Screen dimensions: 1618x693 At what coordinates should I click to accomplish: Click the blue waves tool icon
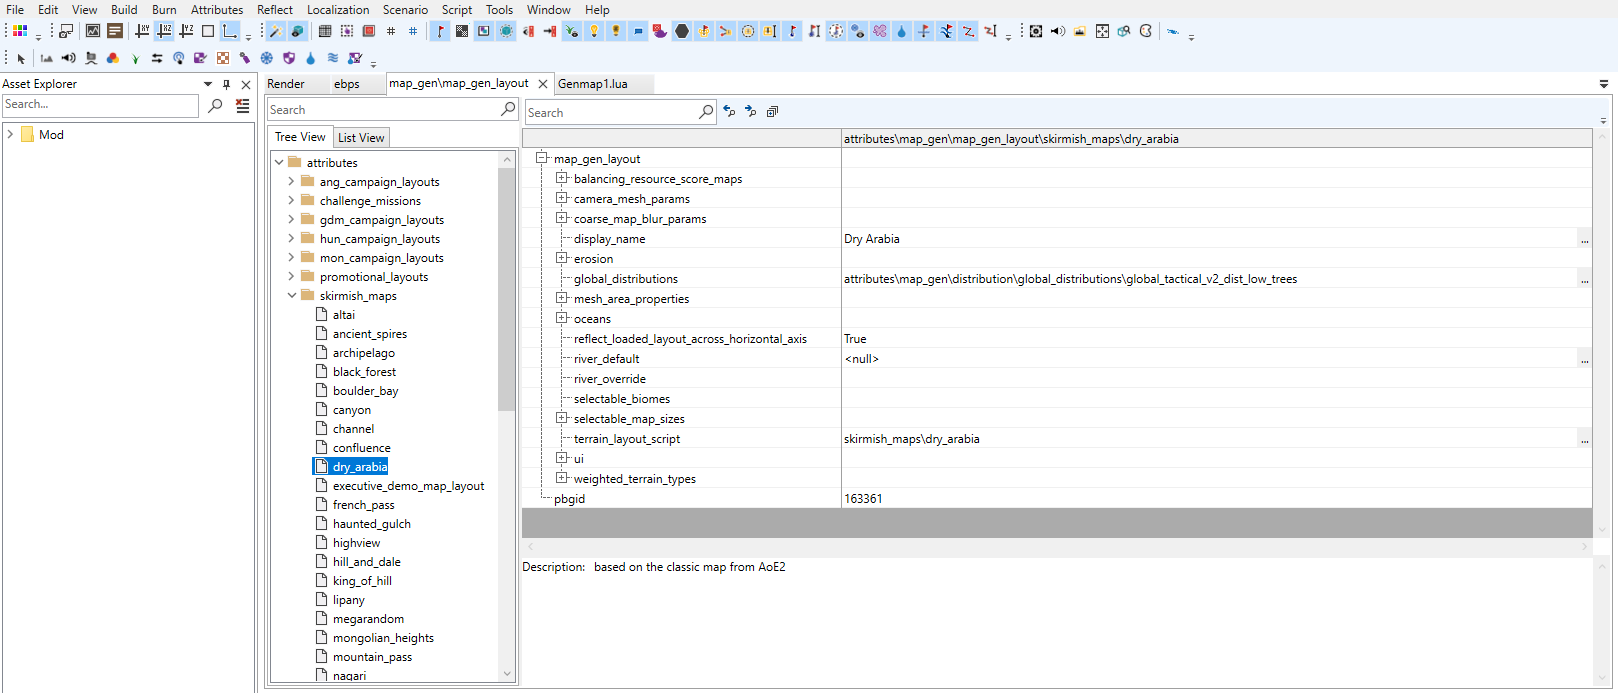pos(332,58)
